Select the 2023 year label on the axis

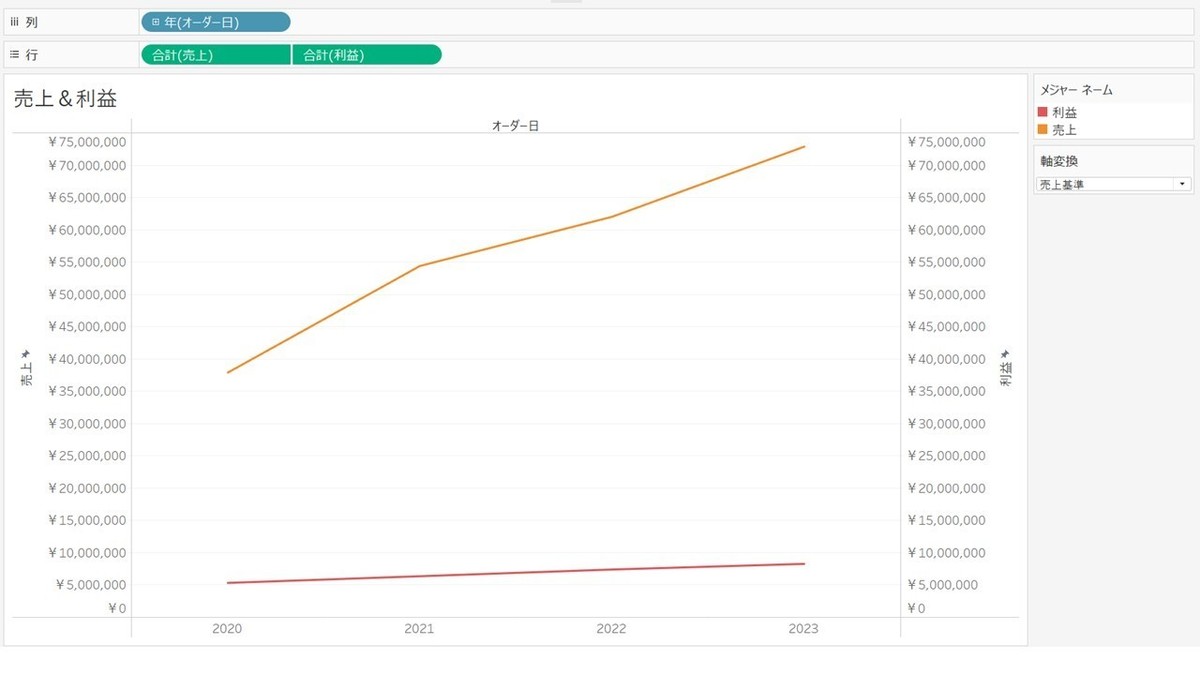tap(803, 628)
